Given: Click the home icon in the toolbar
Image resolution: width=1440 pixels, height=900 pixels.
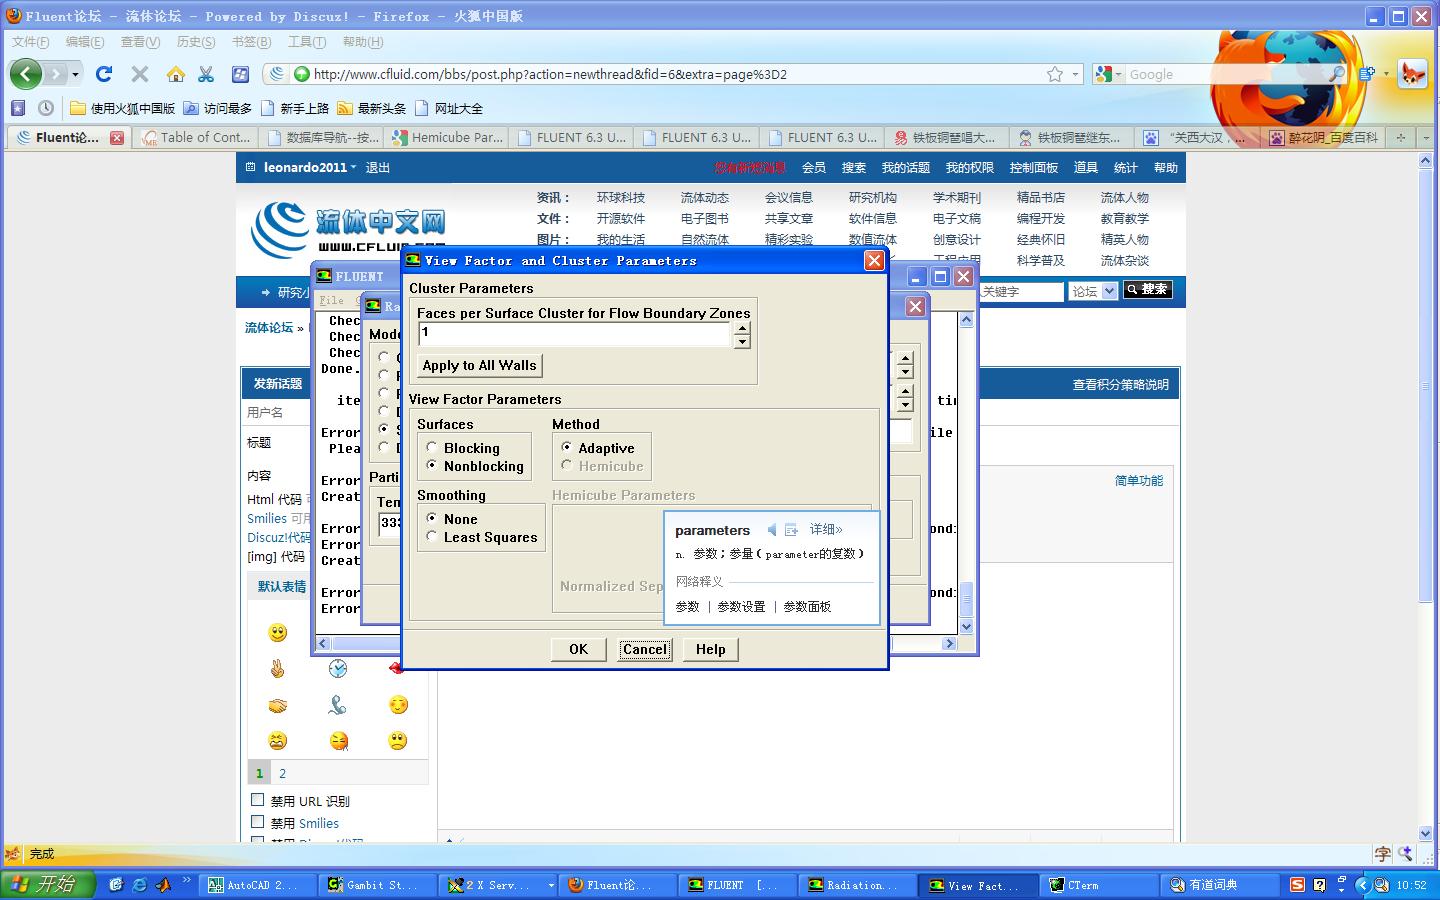Looking at the screenshot, I should tap(176, 74).
